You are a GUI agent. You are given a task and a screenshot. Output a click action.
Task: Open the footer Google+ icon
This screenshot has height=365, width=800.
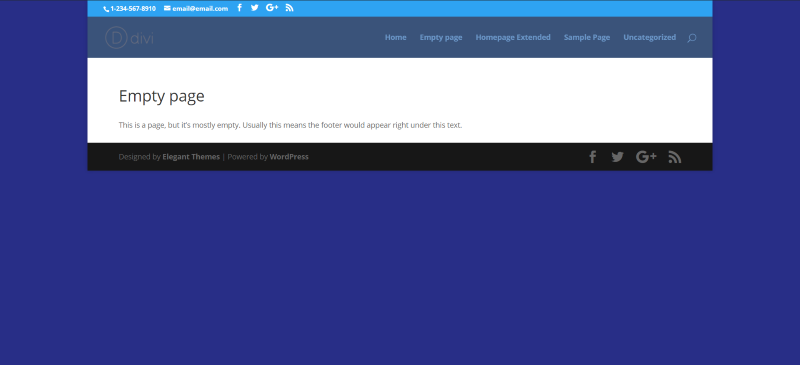646,157
